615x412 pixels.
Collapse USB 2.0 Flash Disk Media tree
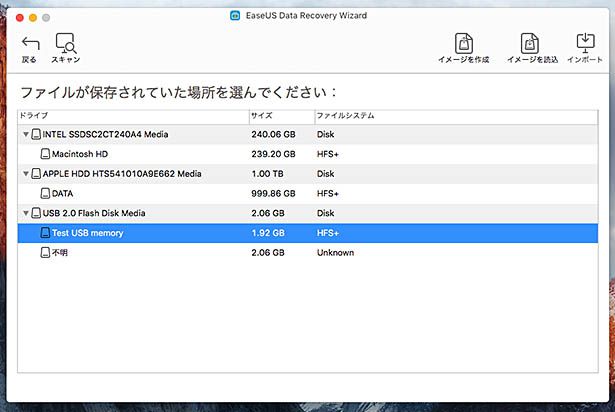25,213
